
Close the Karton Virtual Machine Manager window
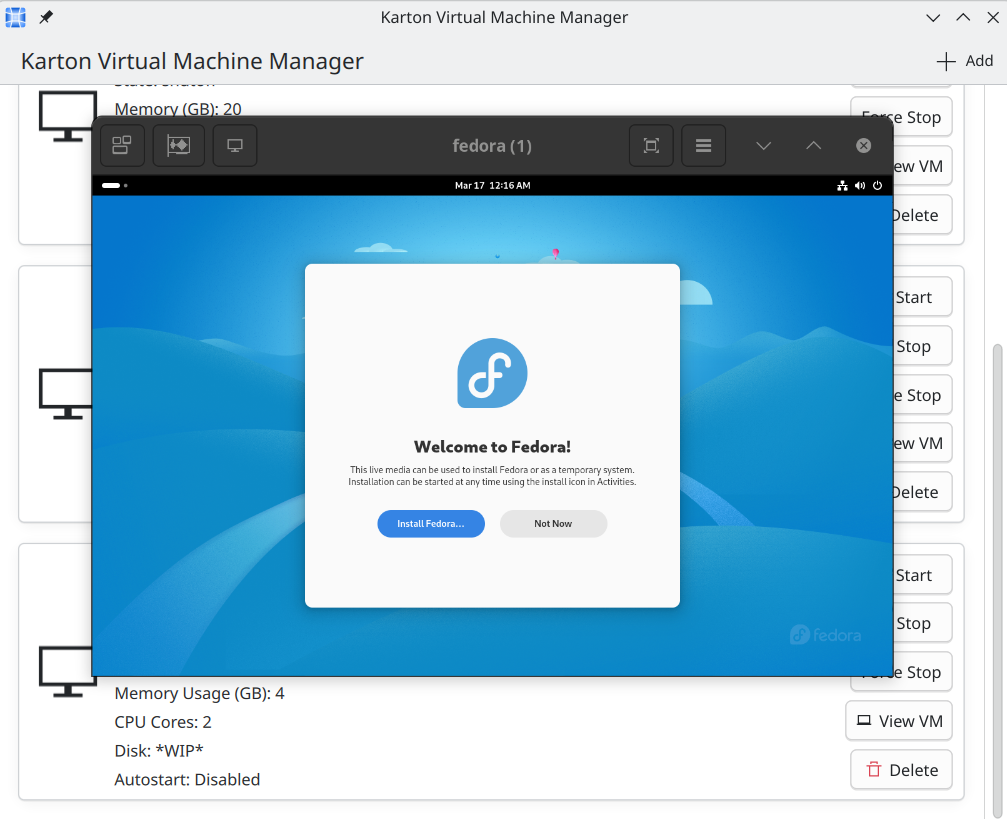(x=993, y=17)
